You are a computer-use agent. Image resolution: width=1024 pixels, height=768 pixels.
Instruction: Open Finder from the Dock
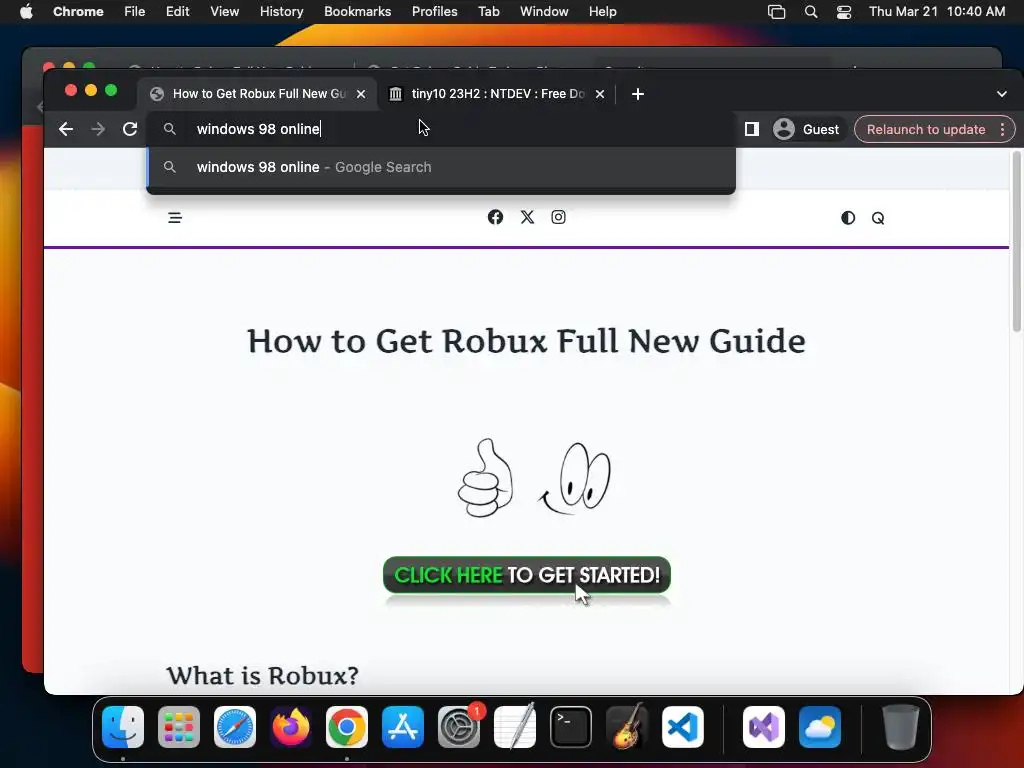(x=123, y=727)
